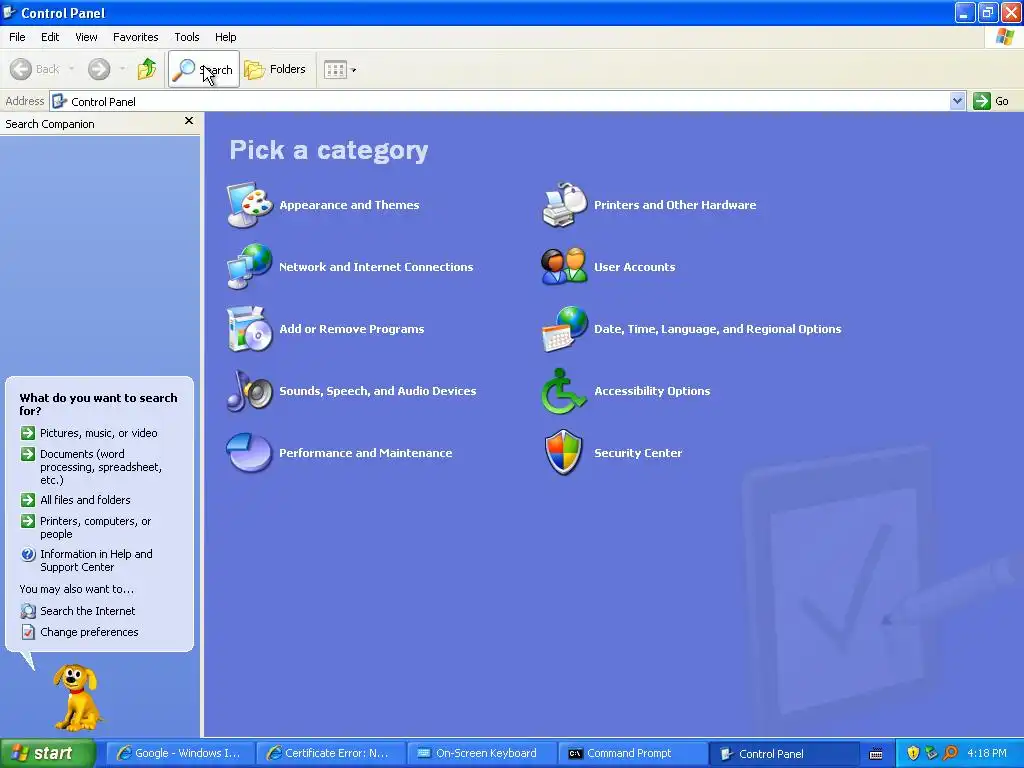Search for Pictures, music, or video

(x=99, y=433)
